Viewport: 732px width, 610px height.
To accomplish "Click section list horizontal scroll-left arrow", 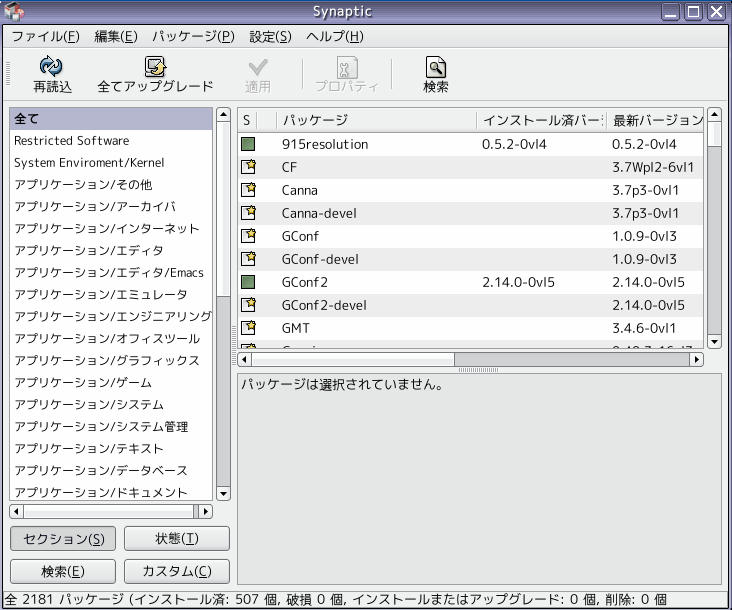I will pos(16,512).
